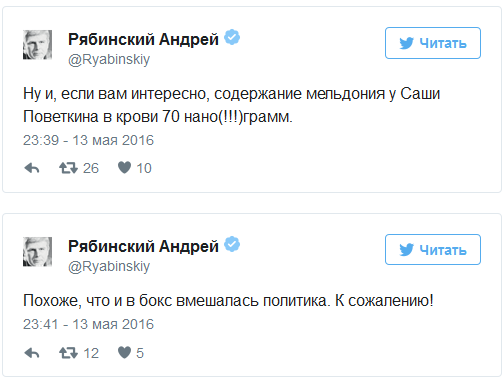Open @Ryabinskiy handle in the second tweet
Viewport: 504px width, 387px height.
coord(109,267)
